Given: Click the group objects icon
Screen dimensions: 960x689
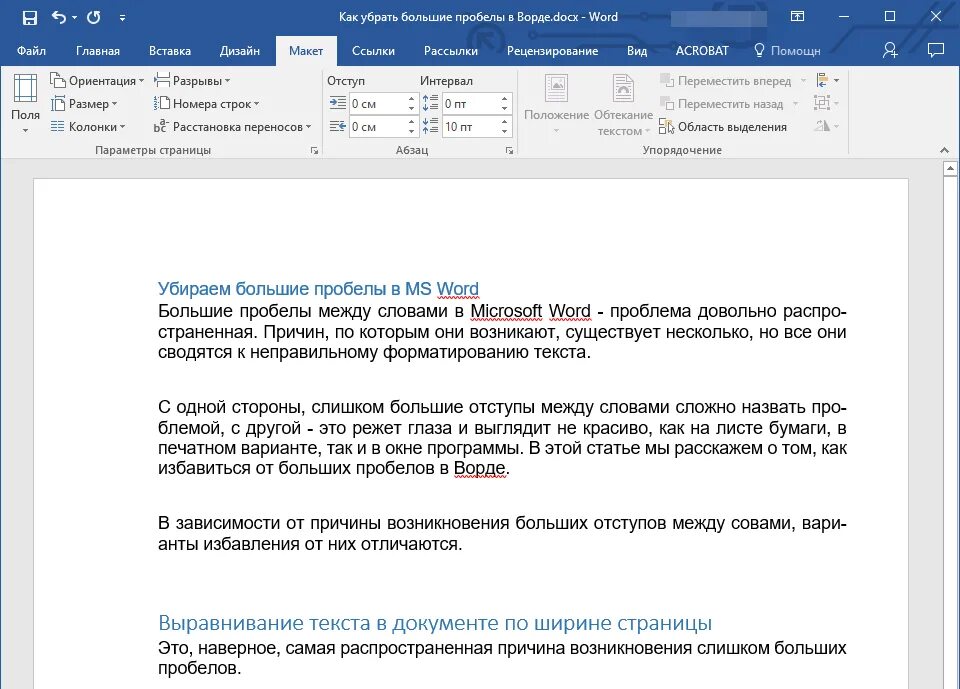Looking at the screenshot, I should [x=826, y=103].
